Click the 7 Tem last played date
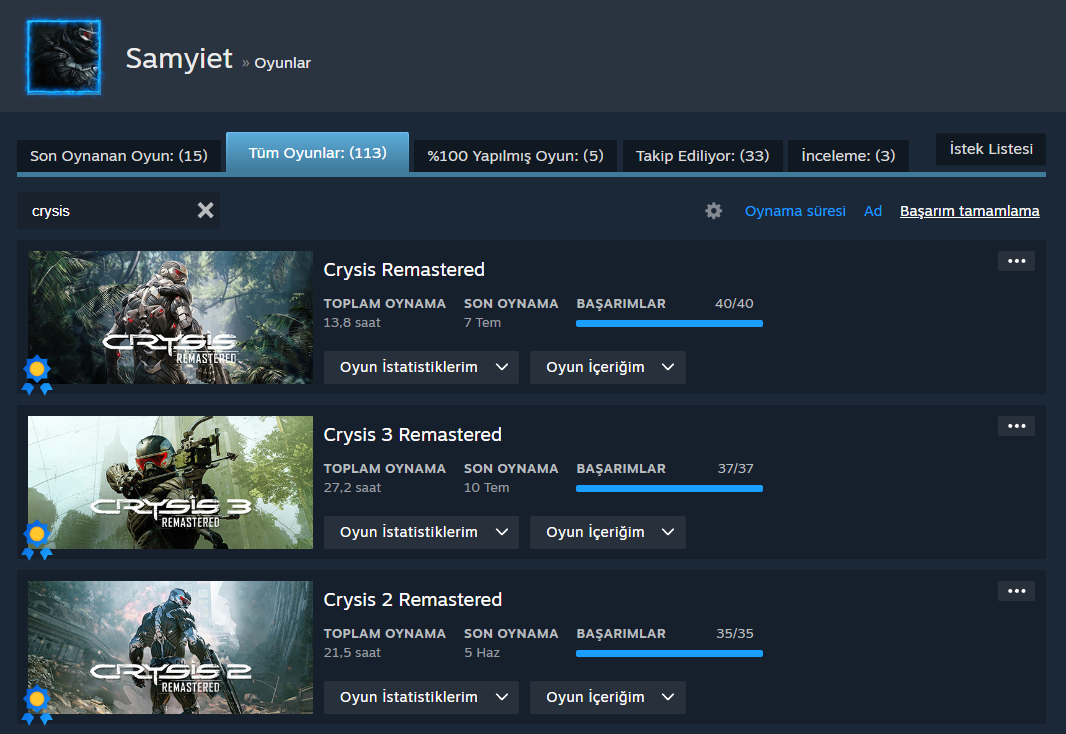1066x734 pixels. click(x=483, y=323)
